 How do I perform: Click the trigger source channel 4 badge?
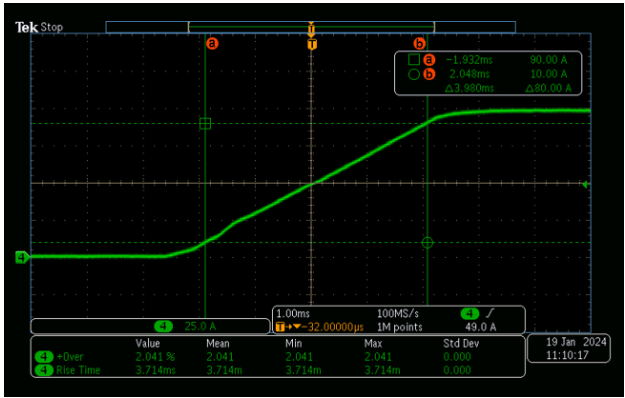click(470, 313)
